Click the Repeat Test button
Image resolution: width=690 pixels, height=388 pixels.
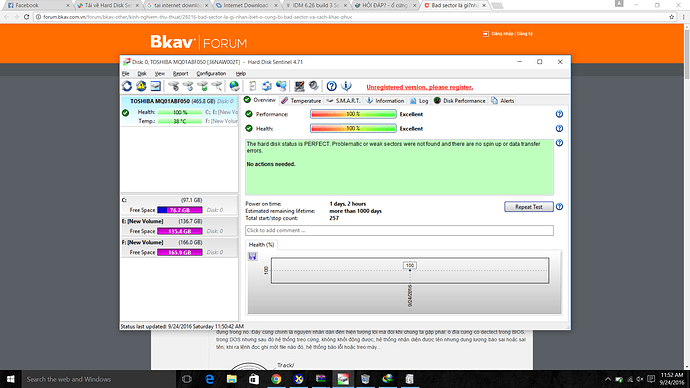pyautogui.click(x=529, y=207)
